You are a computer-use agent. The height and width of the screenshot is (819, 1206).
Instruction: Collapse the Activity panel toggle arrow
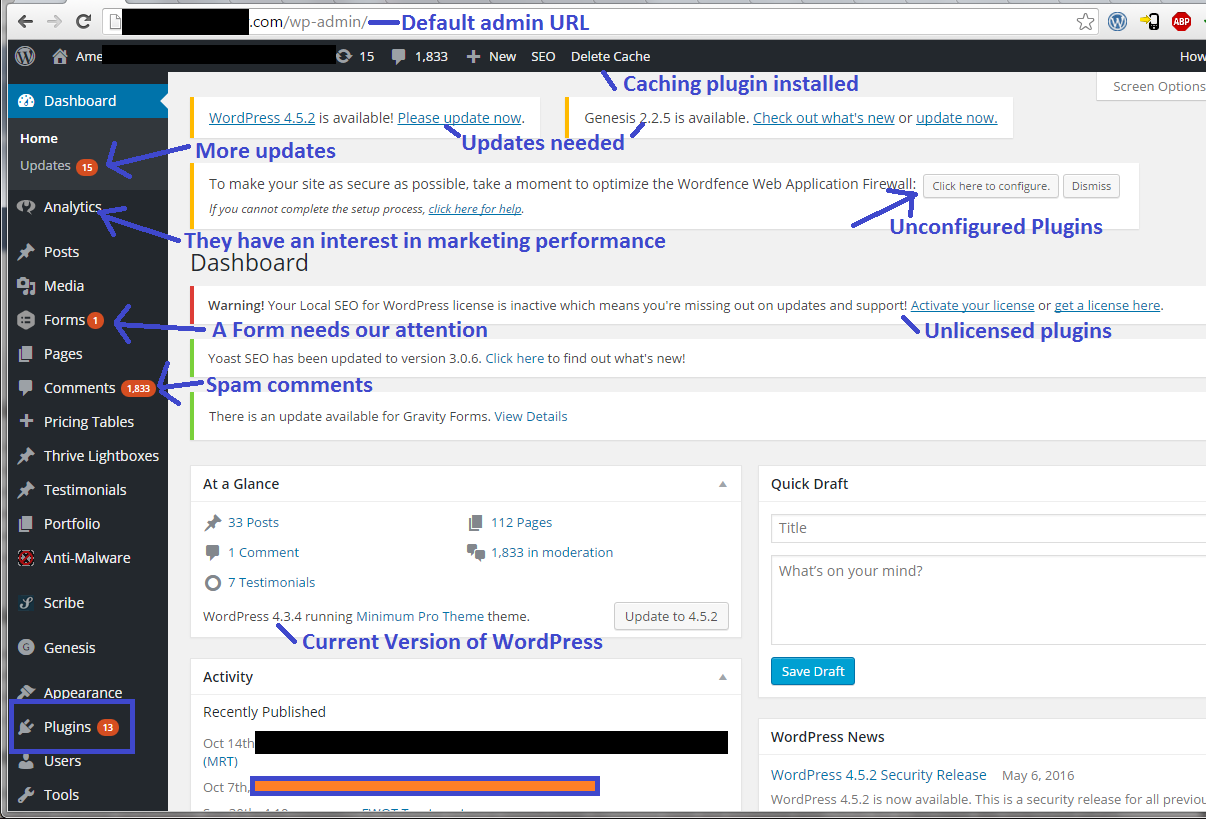(x=722, y=677)
